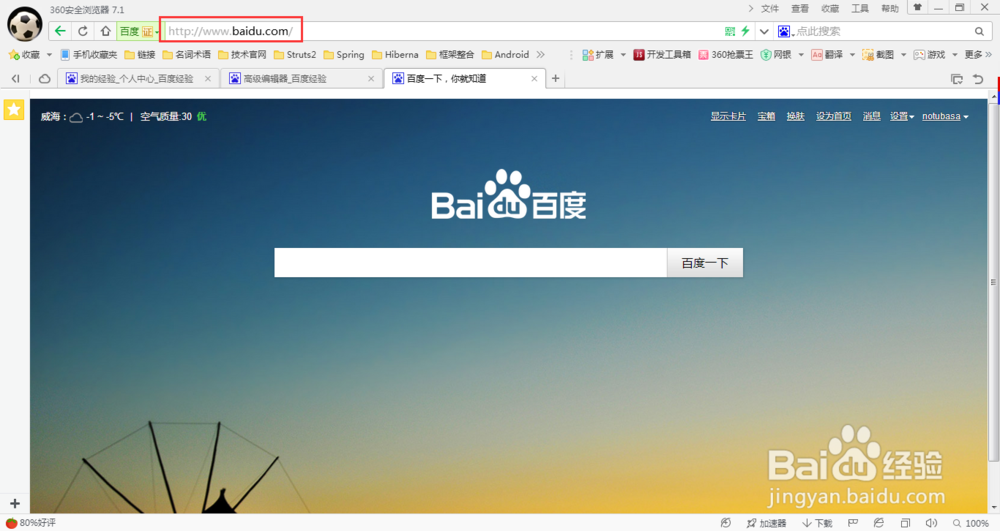Screen dimensions: 1000x531
Task: Open the 帮助 menu
Action: pos(890,8)
